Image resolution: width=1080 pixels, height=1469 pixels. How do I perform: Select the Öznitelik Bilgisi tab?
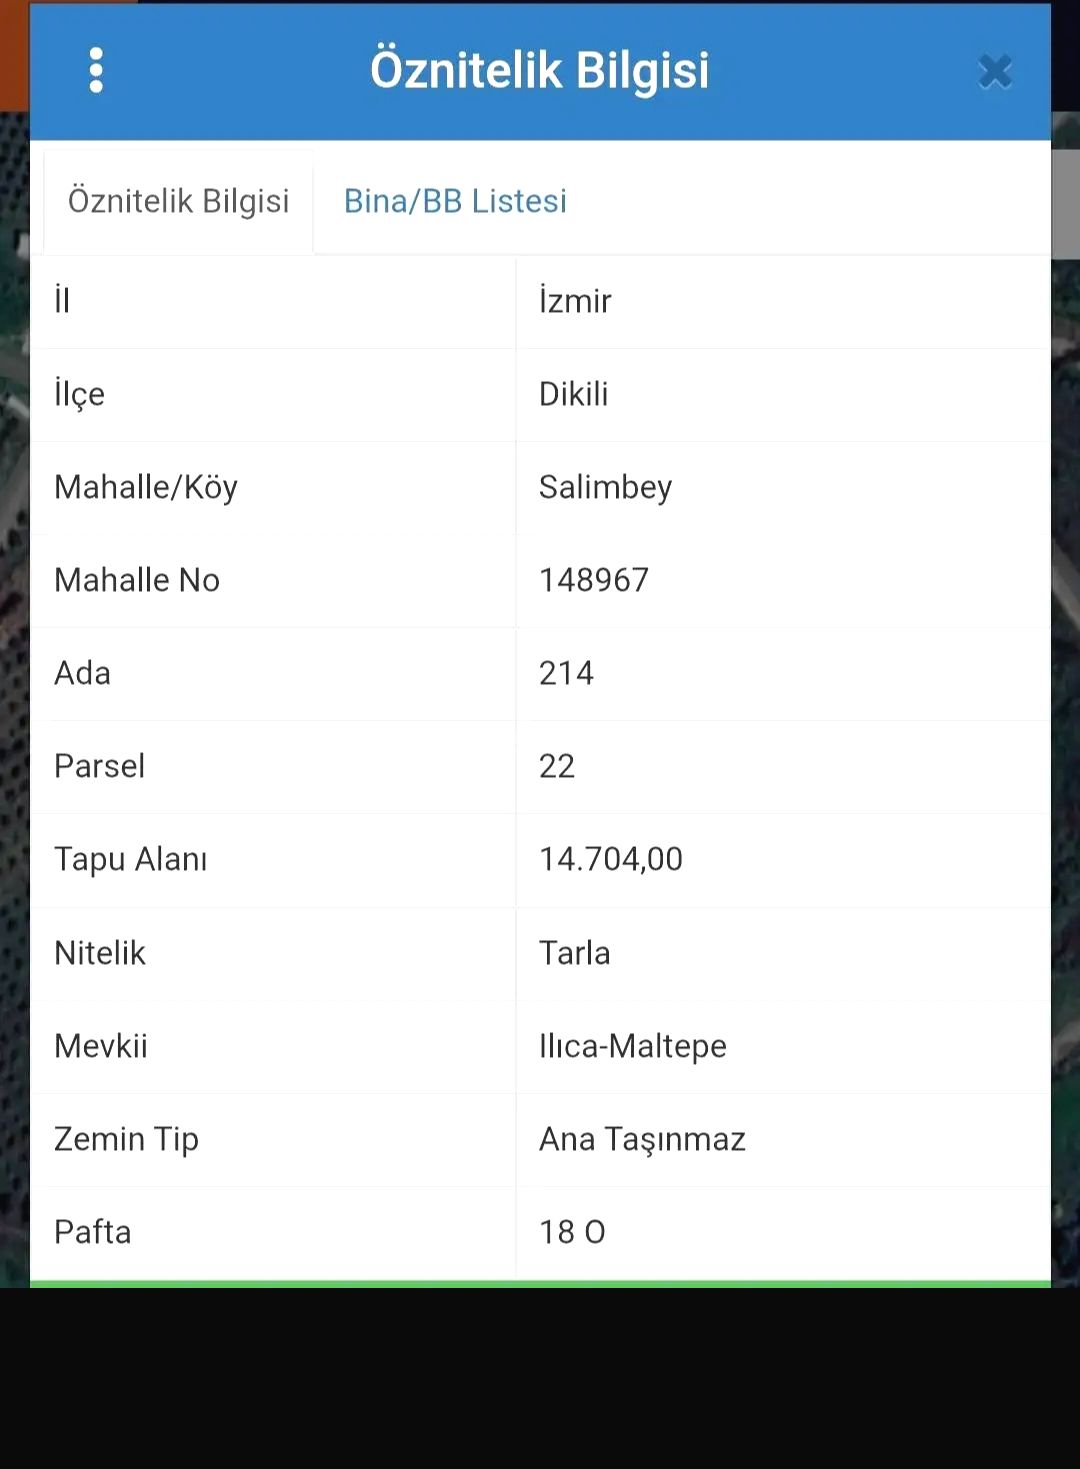tap(178, 201)
